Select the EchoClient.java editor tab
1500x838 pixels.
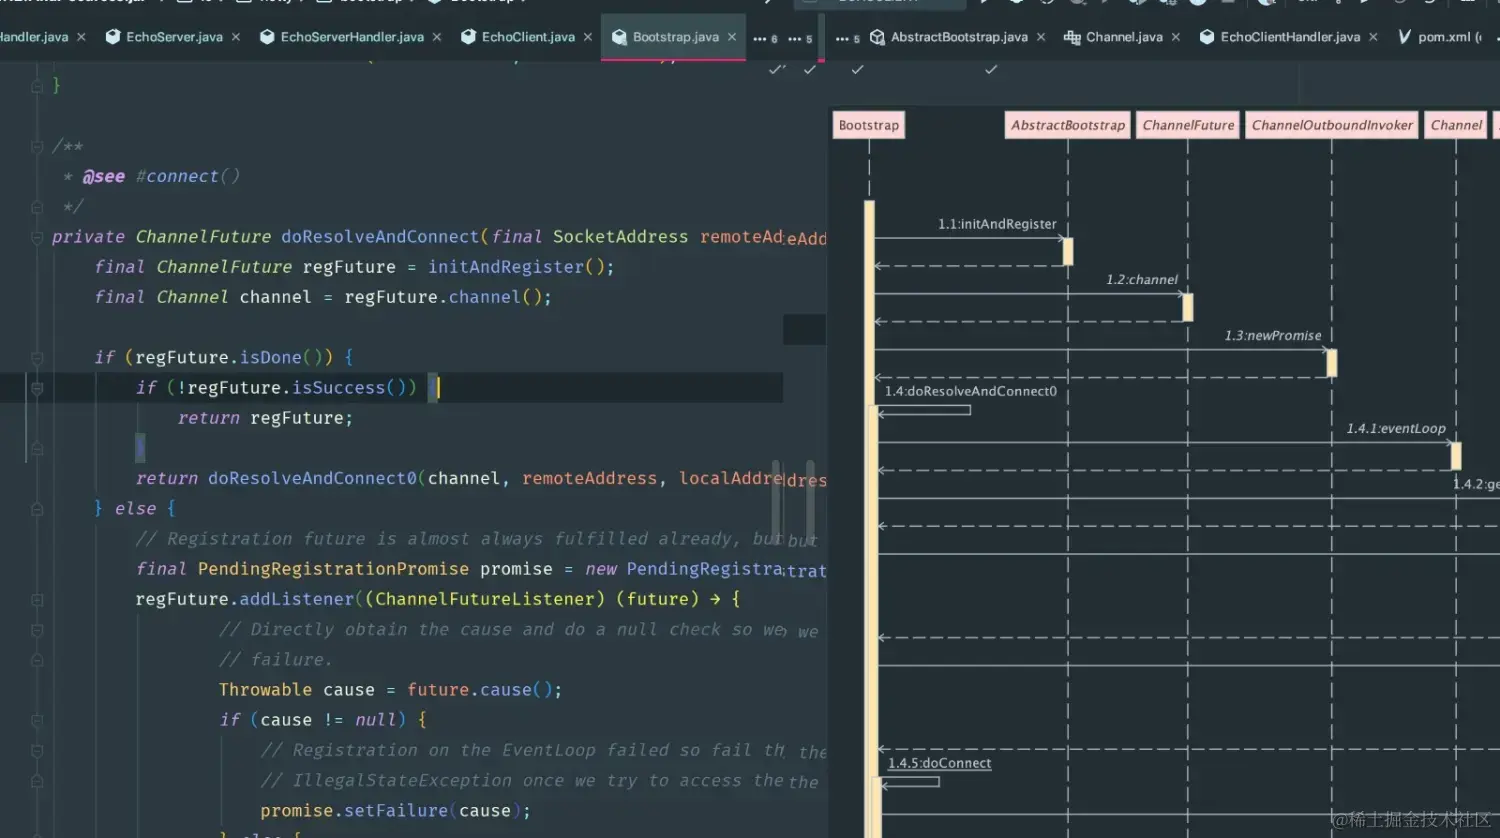[528, 37]
